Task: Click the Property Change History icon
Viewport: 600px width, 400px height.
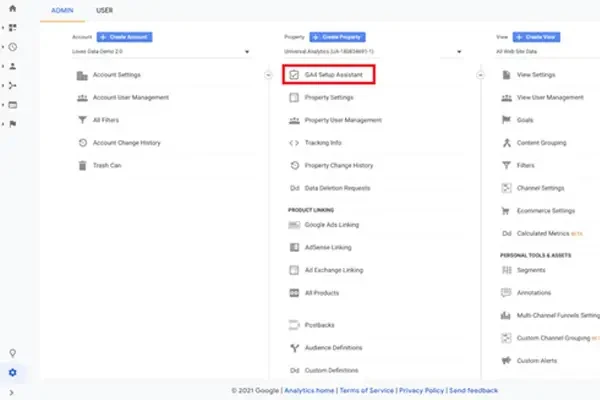Action: (x=294, y=165)
